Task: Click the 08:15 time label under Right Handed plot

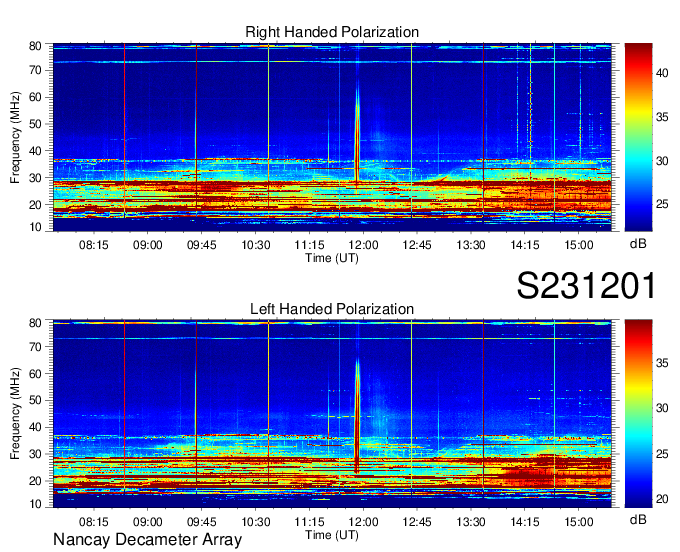Action: (x=94, y=245)
